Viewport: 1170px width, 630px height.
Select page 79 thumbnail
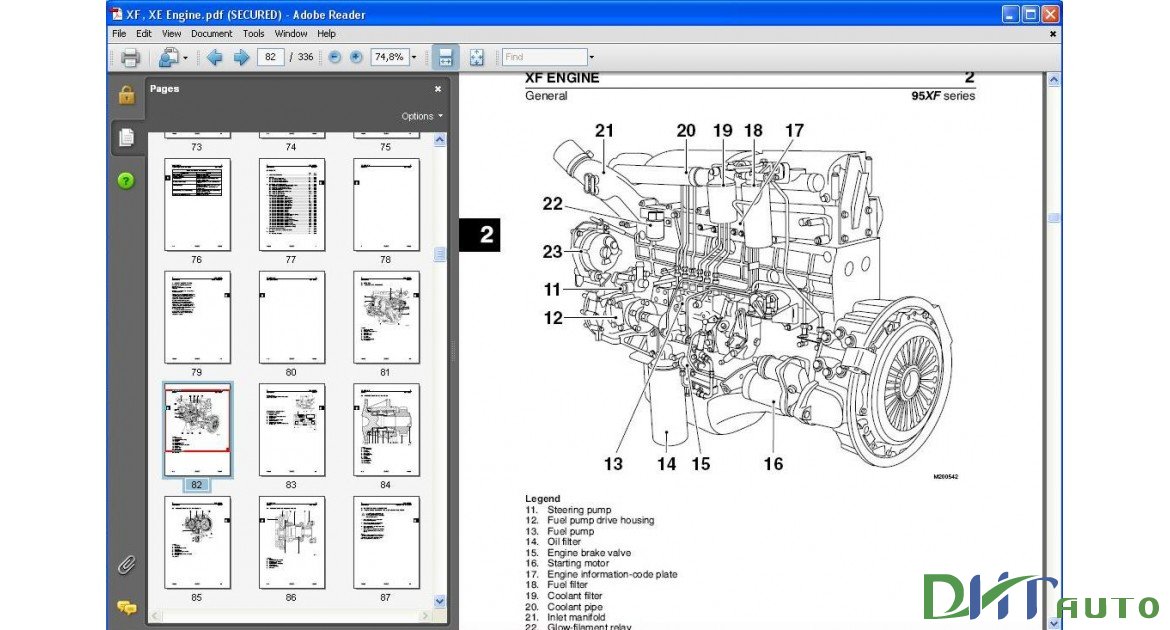coord(197,317)
